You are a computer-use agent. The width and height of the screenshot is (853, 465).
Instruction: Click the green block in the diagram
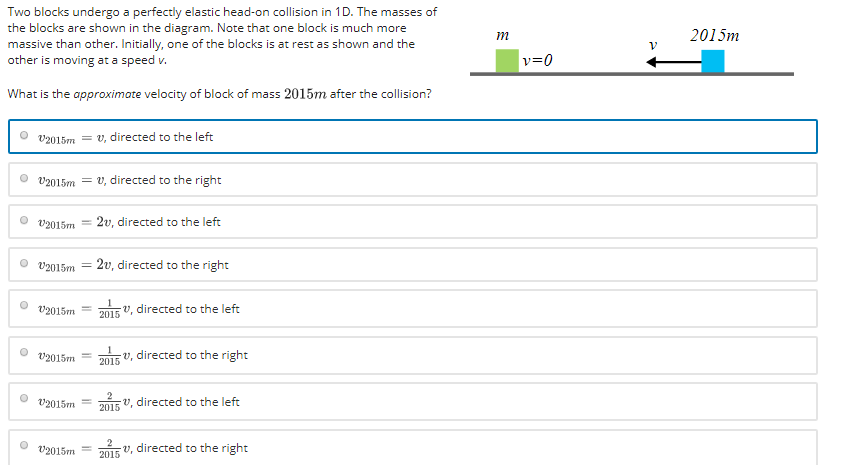coord(508,60)
